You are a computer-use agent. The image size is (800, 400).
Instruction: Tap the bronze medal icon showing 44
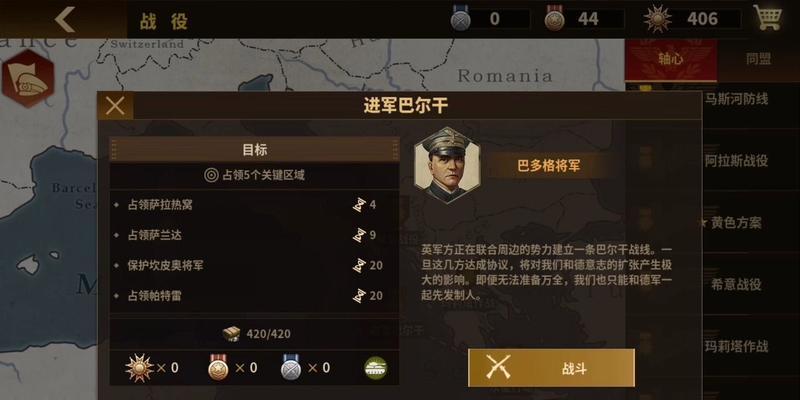(x=554, y=18)
